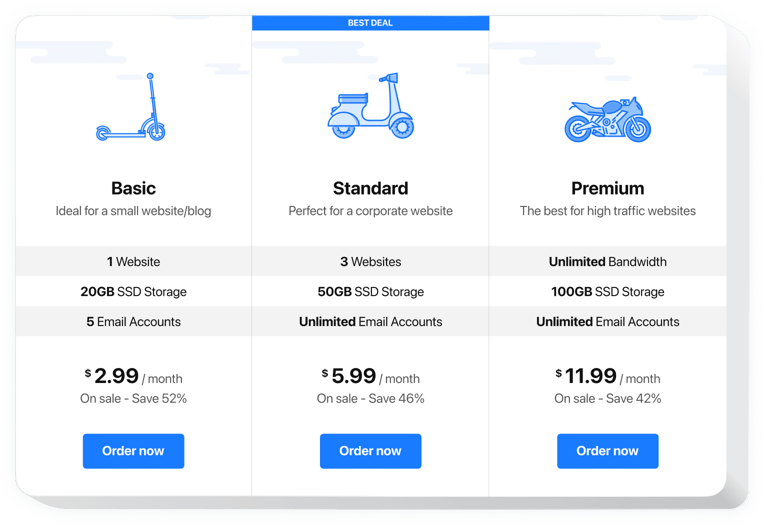Image resolution: width=766 pixels, height=526 pixels.
Task: Click the On sale - Save 46% text
Action: pos(370,399)
